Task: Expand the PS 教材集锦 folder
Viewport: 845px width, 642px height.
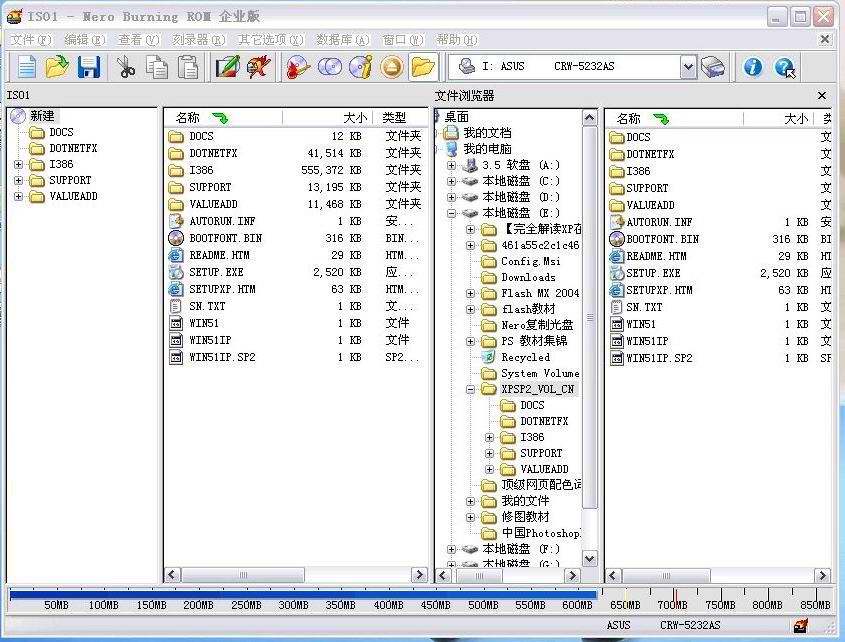Action: pyautogui.click(x=470, y=342)
